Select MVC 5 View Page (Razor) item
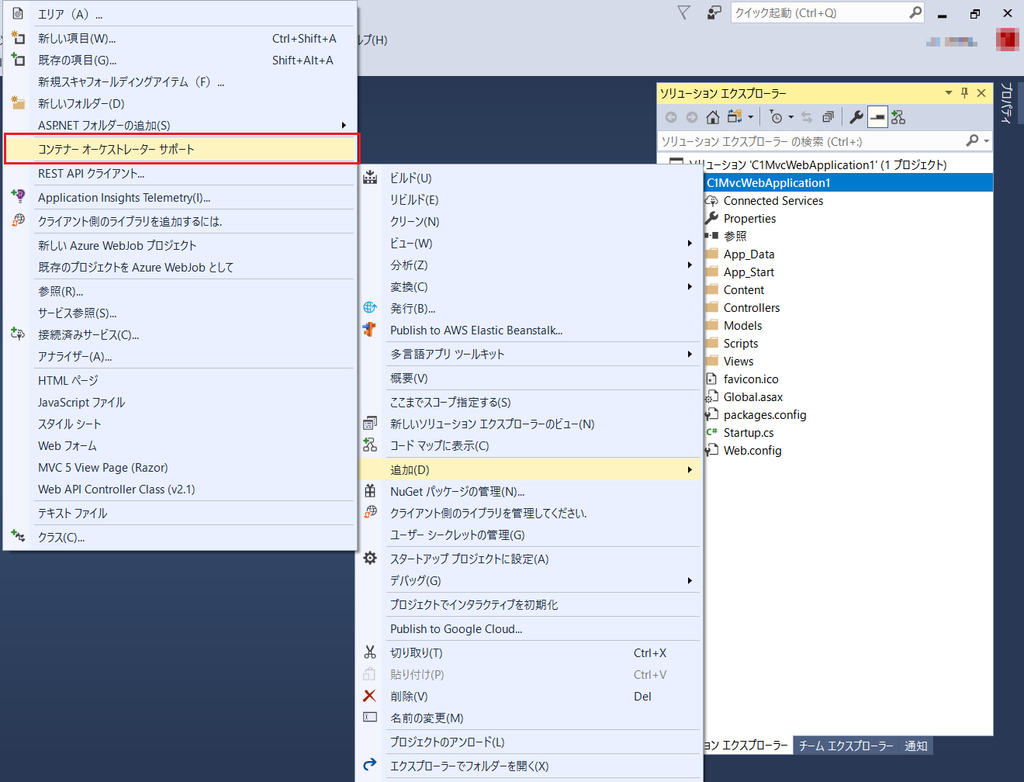The width and height of the screenshot is (1024, 782). (x=181, y=467)
